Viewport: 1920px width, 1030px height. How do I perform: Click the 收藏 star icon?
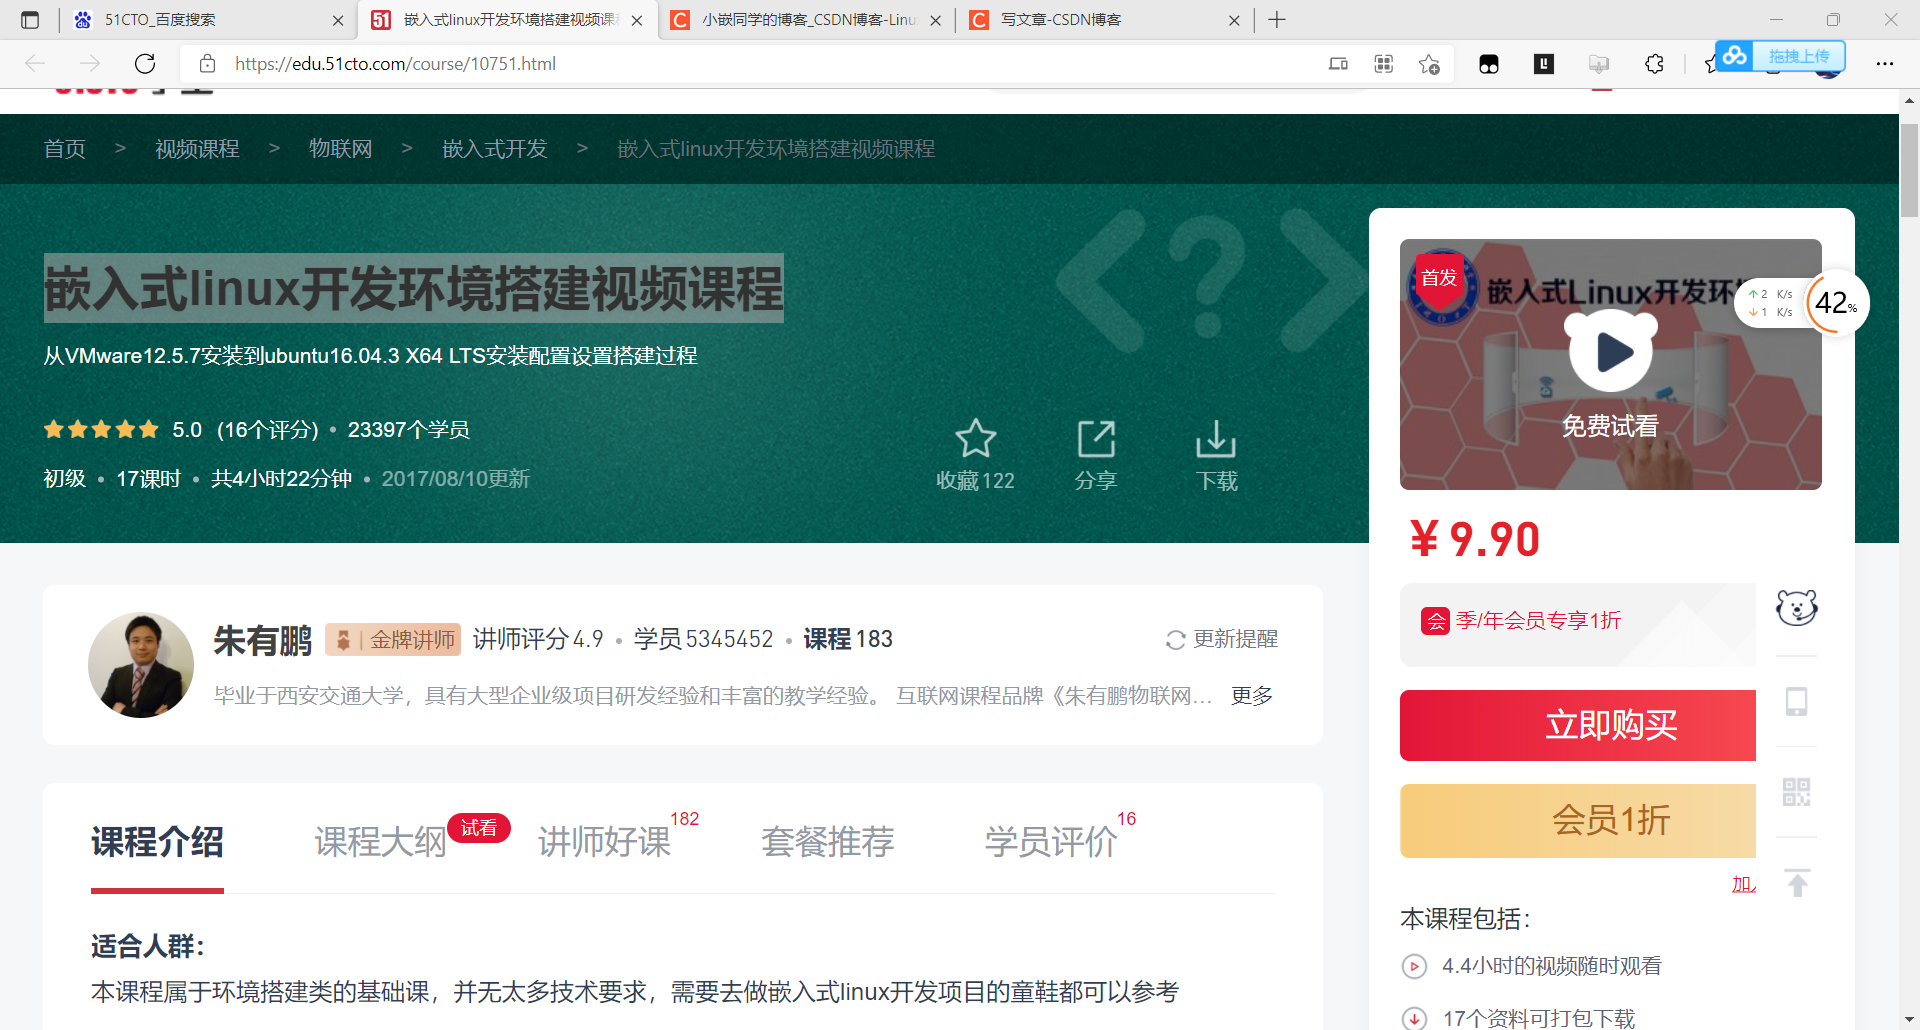point(975,438)
